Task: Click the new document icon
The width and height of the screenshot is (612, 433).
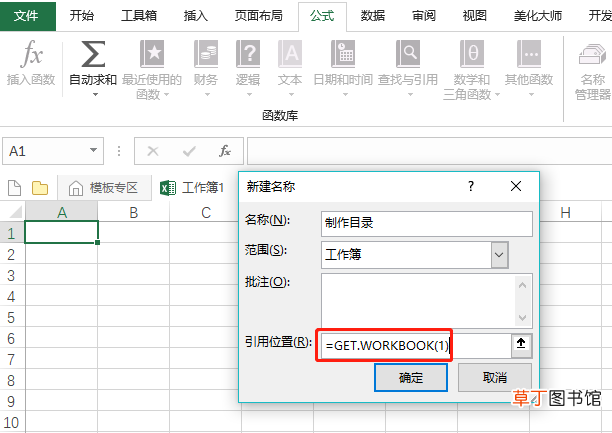Action: [x=14, y=188]
